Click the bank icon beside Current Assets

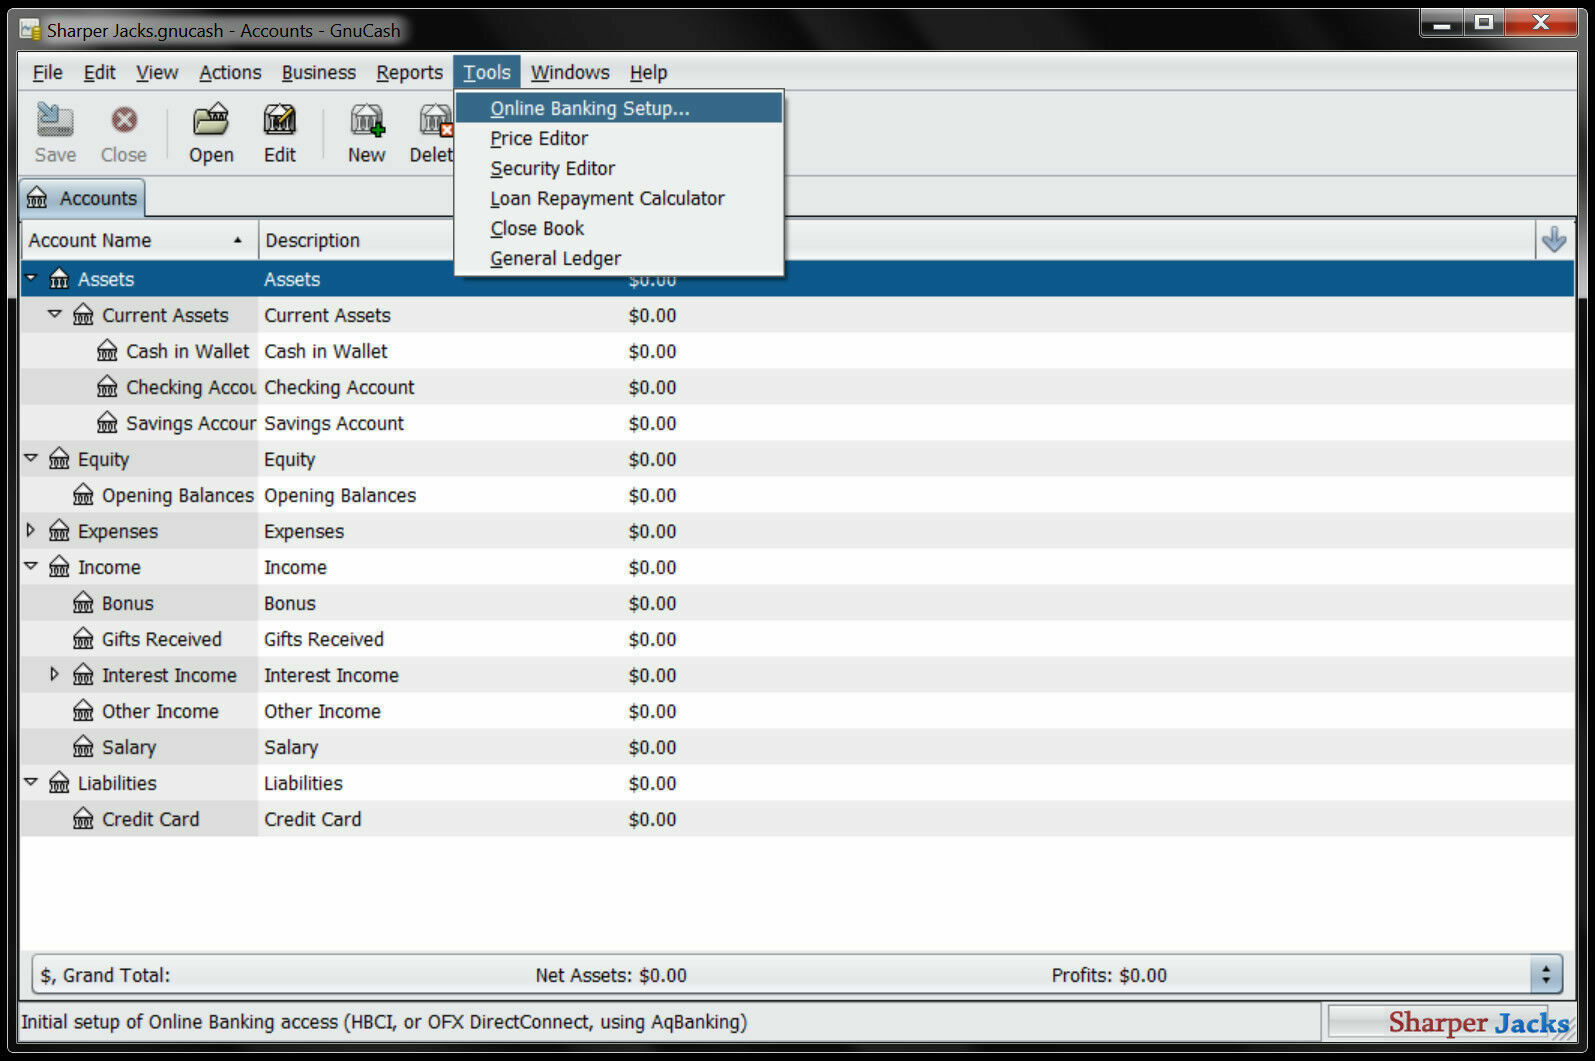point(83,315)
